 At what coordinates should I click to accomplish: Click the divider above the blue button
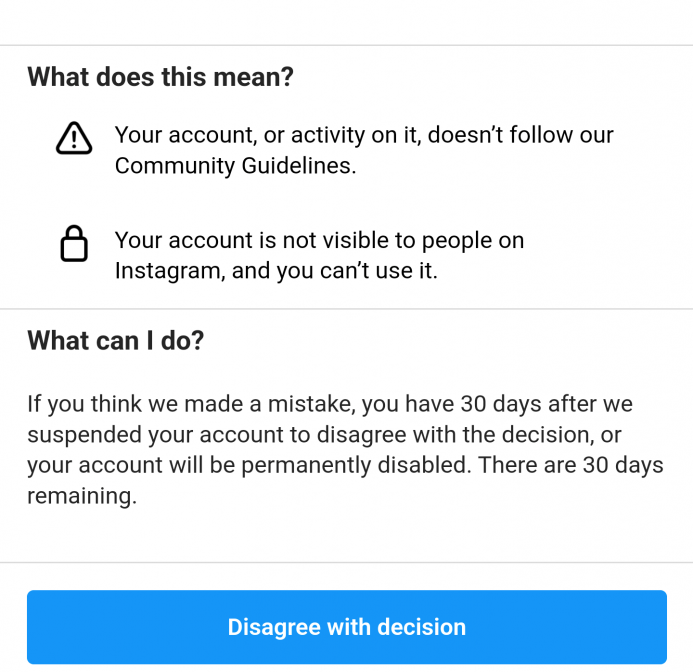[346, 562]
